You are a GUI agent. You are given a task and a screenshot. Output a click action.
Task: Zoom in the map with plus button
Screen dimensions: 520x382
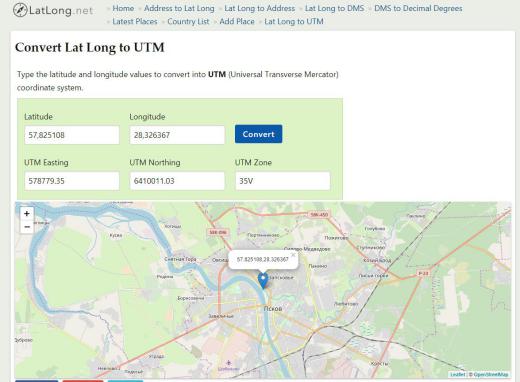click(x=27, y=214)
